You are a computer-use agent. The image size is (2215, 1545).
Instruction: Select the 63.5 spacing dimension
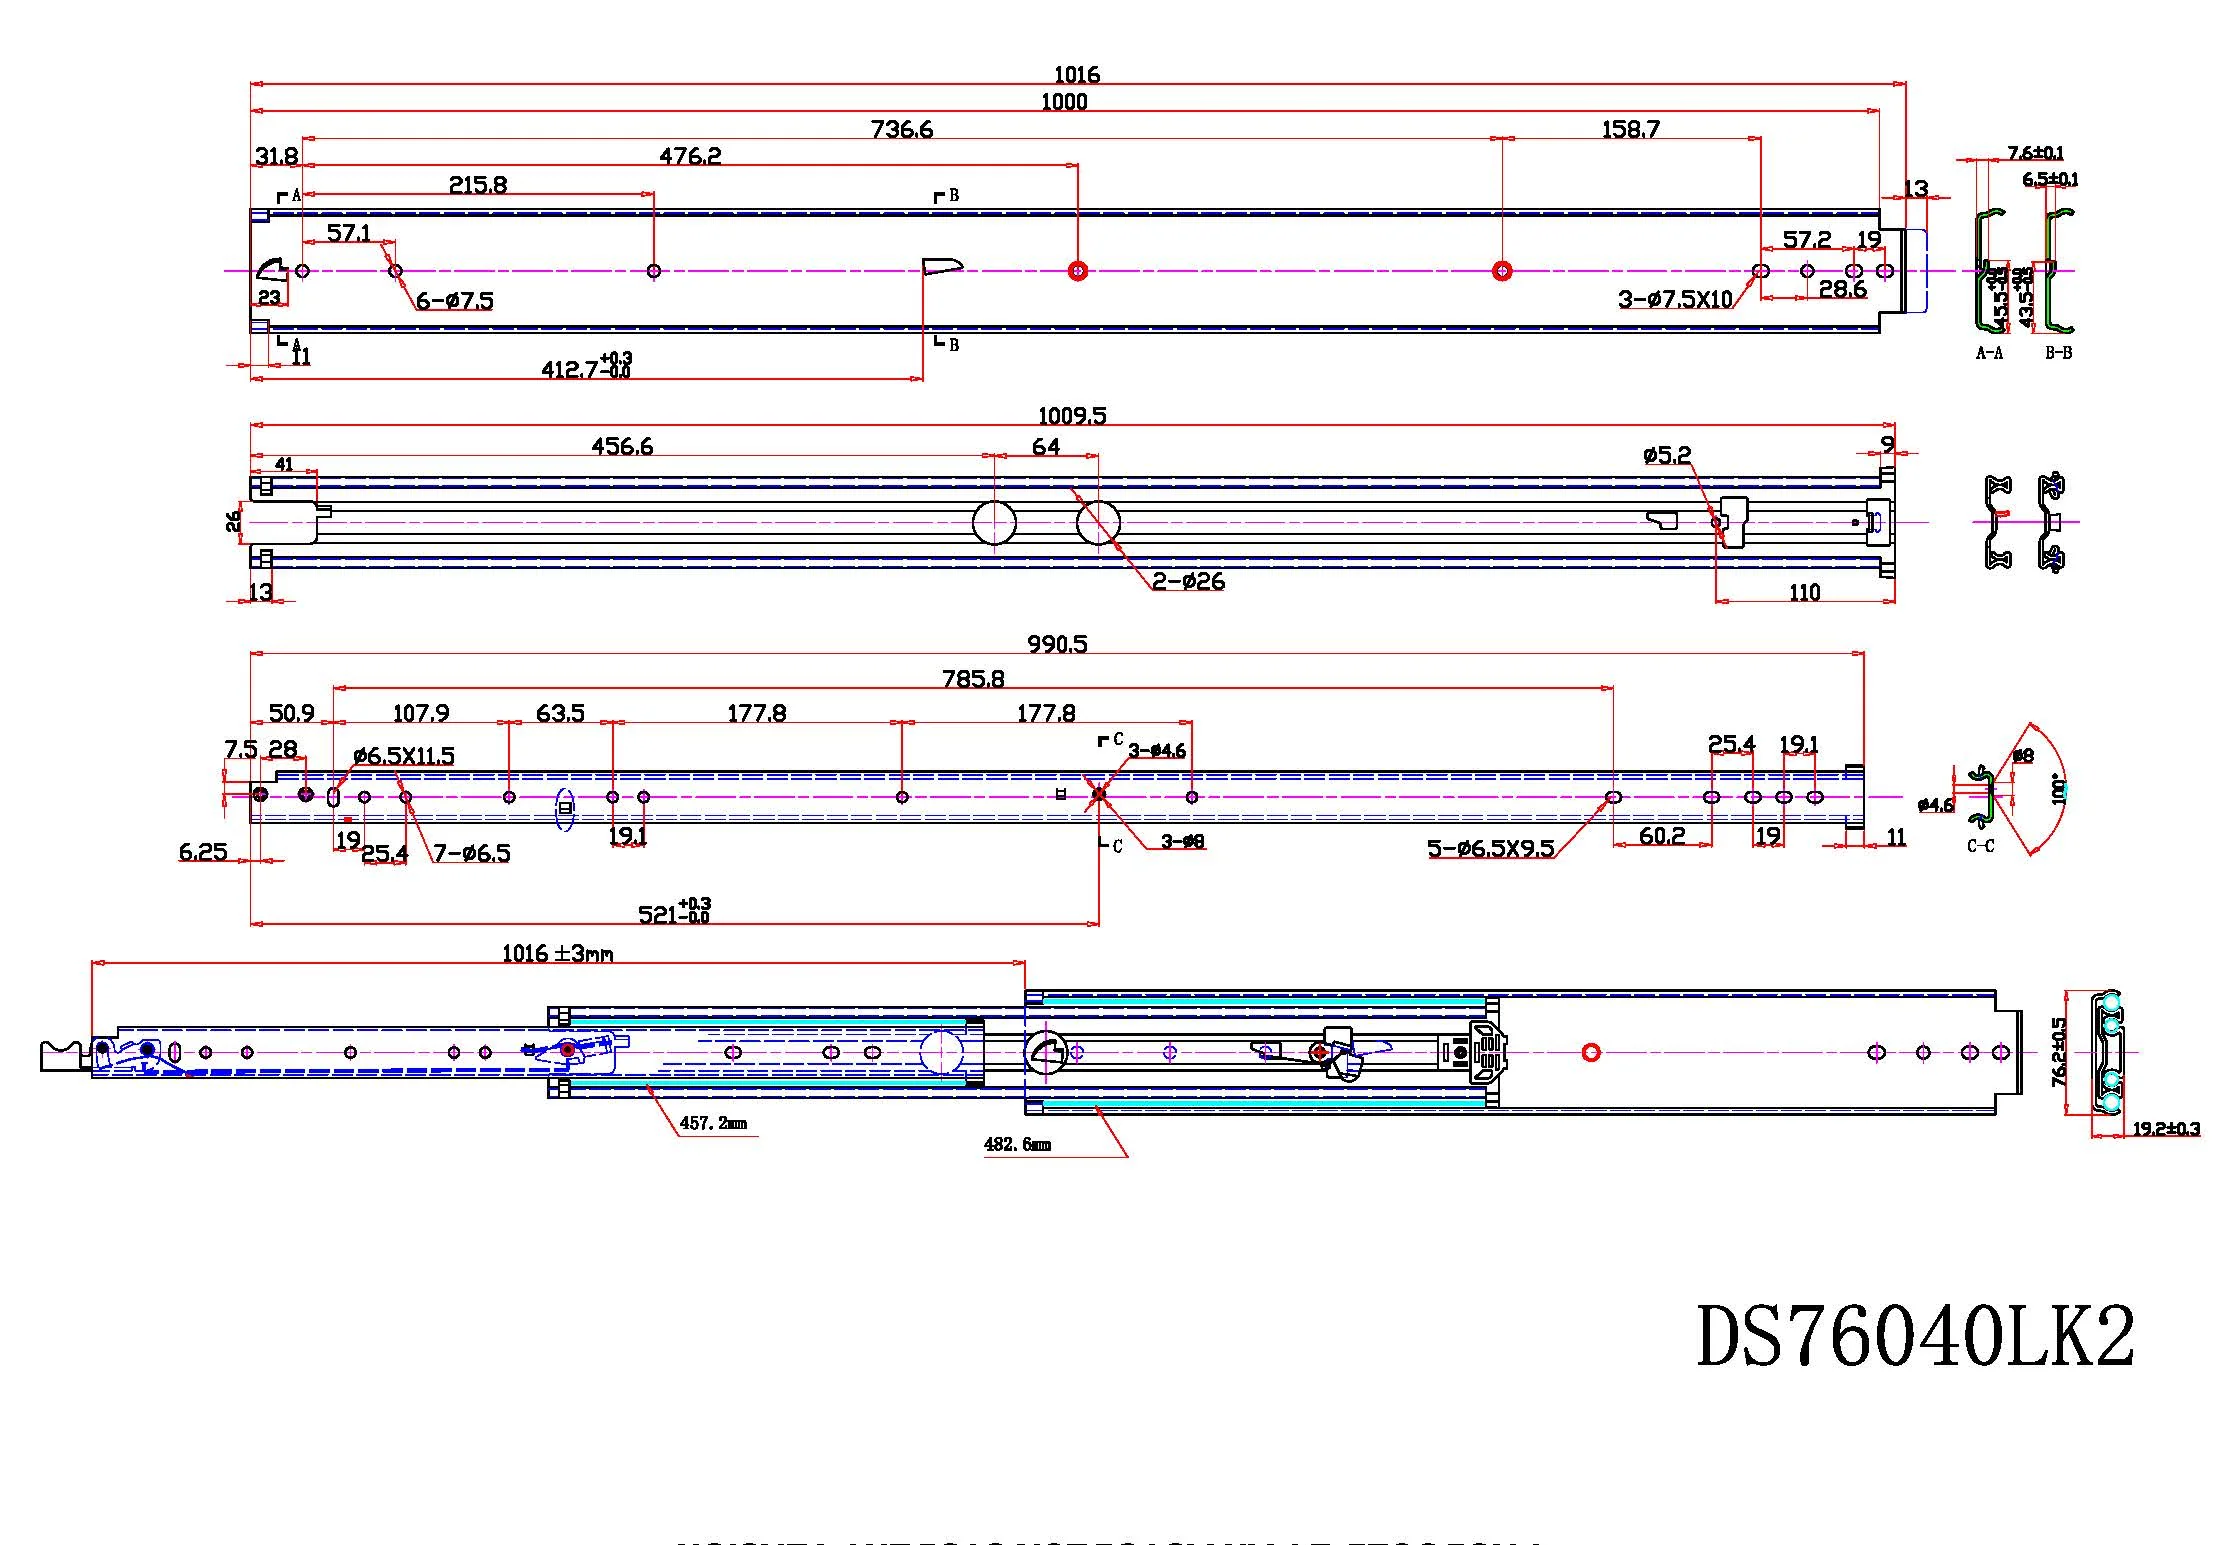tap(560, 713)
